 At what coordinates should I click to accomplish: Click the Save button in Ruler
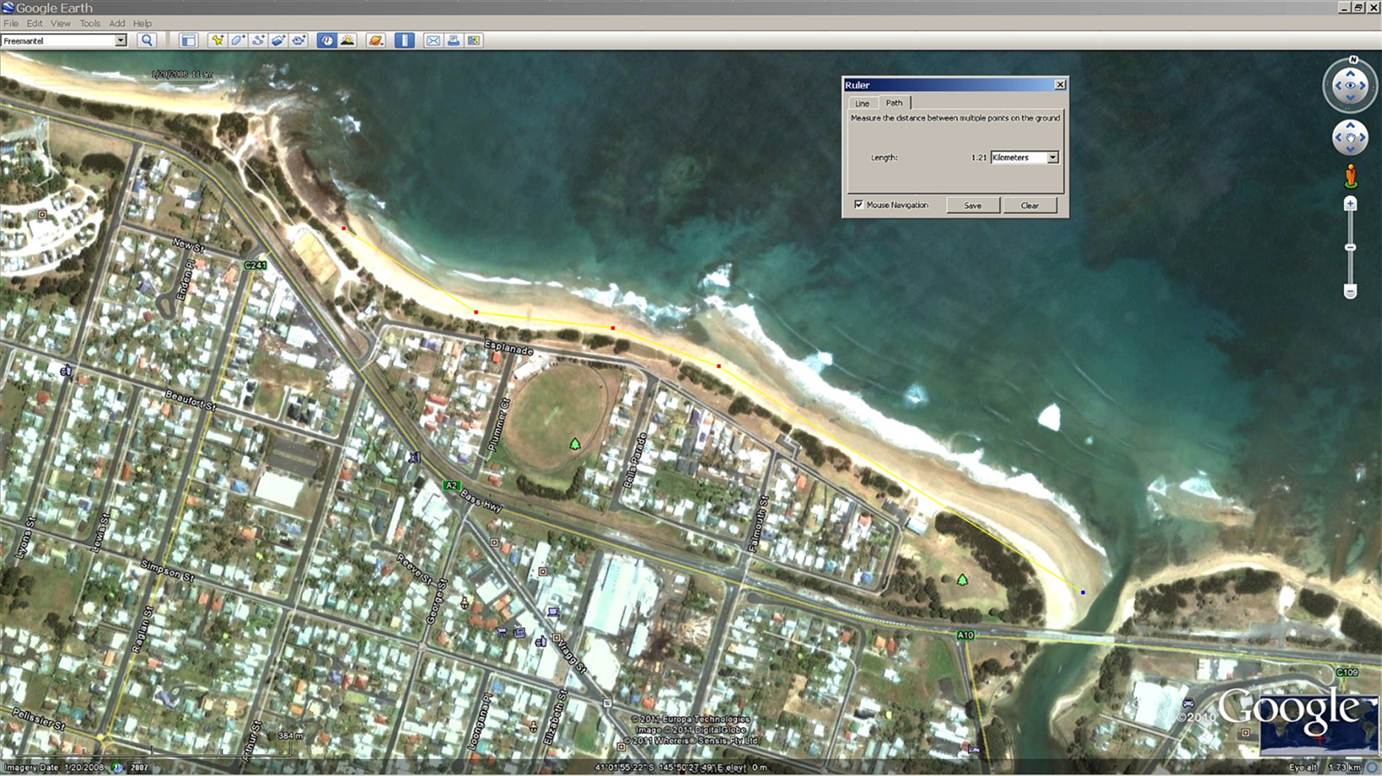pos(972,205)
